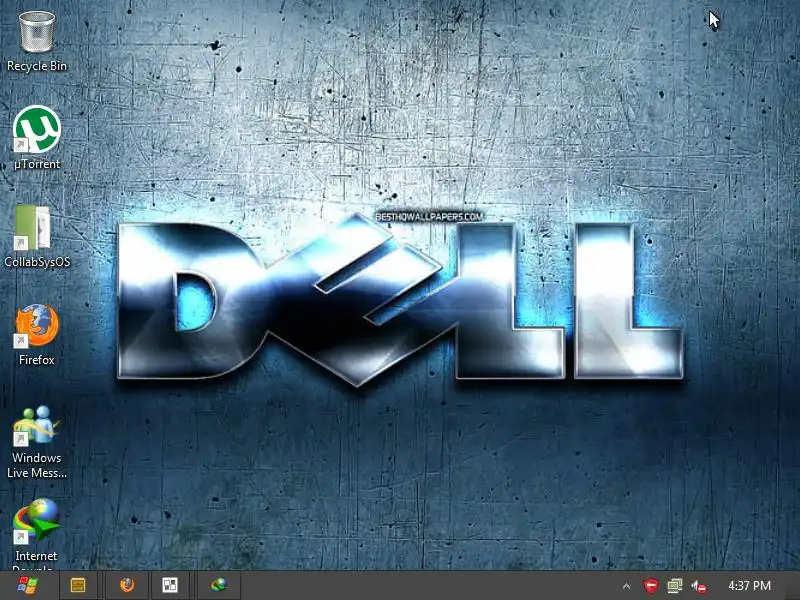This screenshot has width=800, height=600.
Task: Open Windows Live Messenger desktop shortcut
Action: (36, 424)
